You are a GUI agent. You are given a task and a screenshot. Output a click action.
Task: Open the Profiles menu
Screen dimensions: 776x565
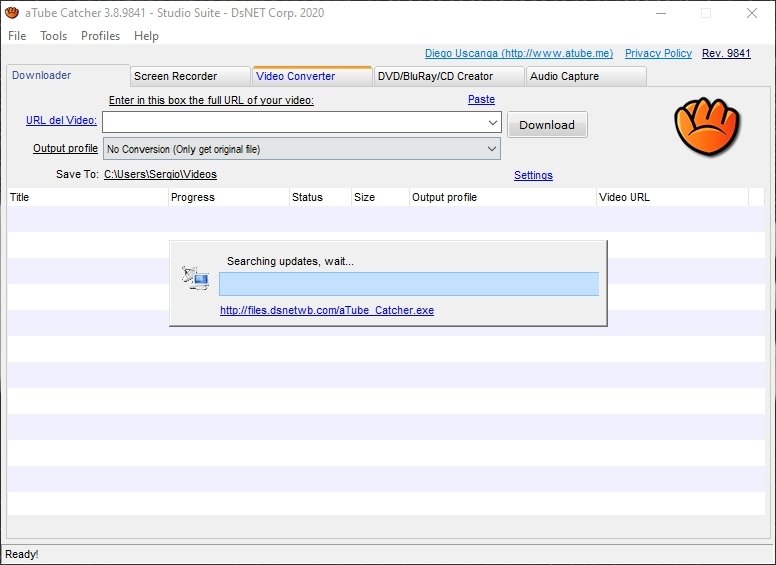pyautogui.click(x=100, y=36)
